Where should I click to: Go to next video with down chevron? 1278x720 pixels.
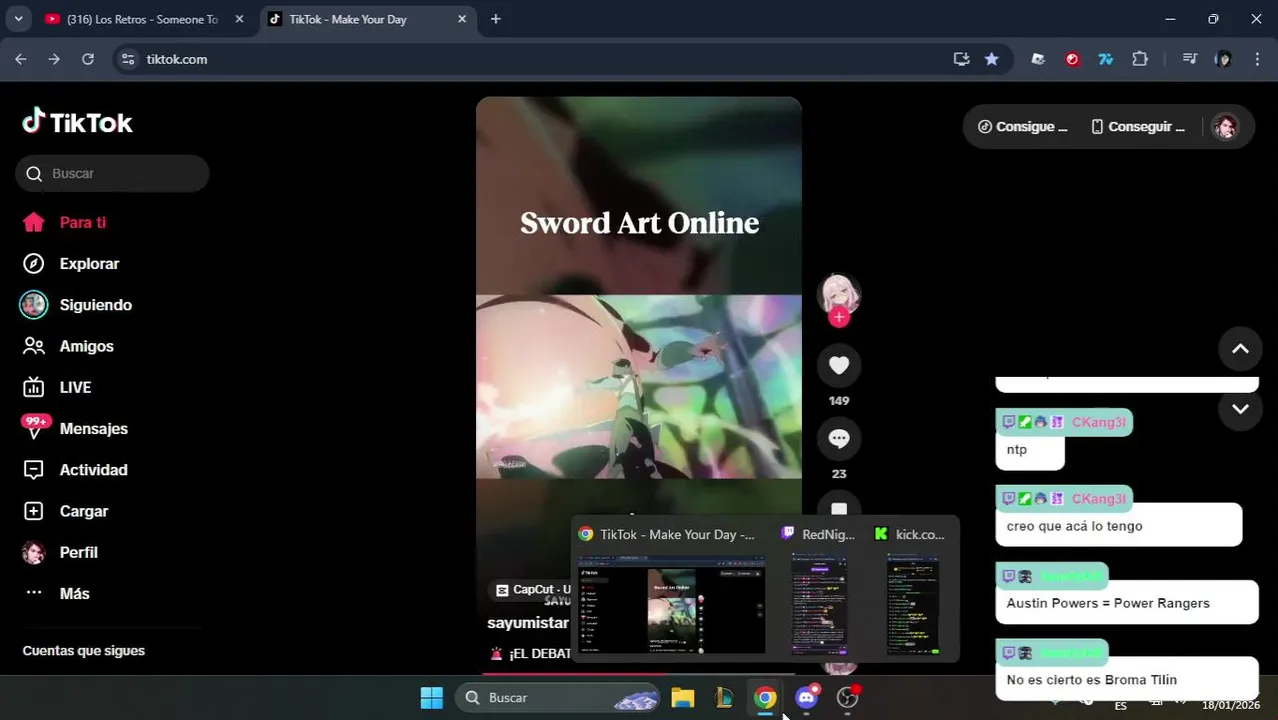(1240, 409)
